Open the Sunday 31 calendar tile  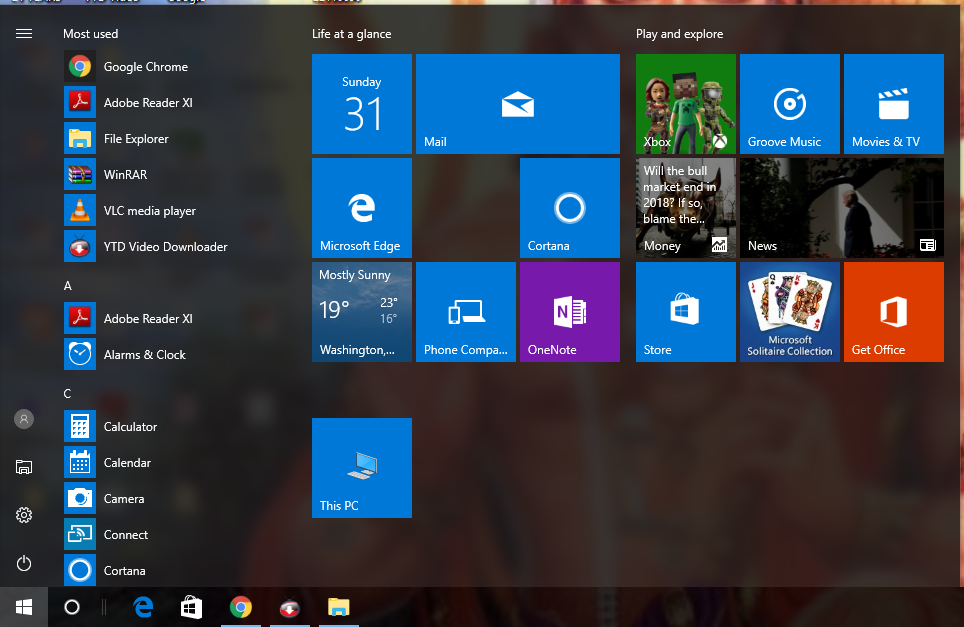coord(362,104)
